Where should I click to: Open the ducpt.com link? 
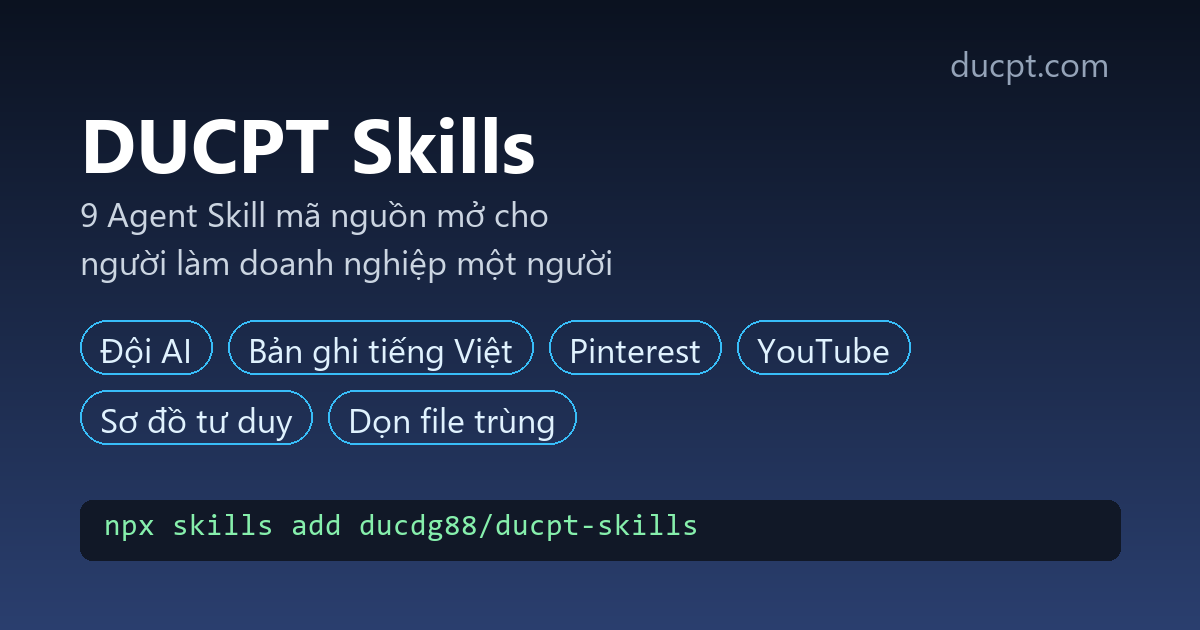[x=1029, y=66]
